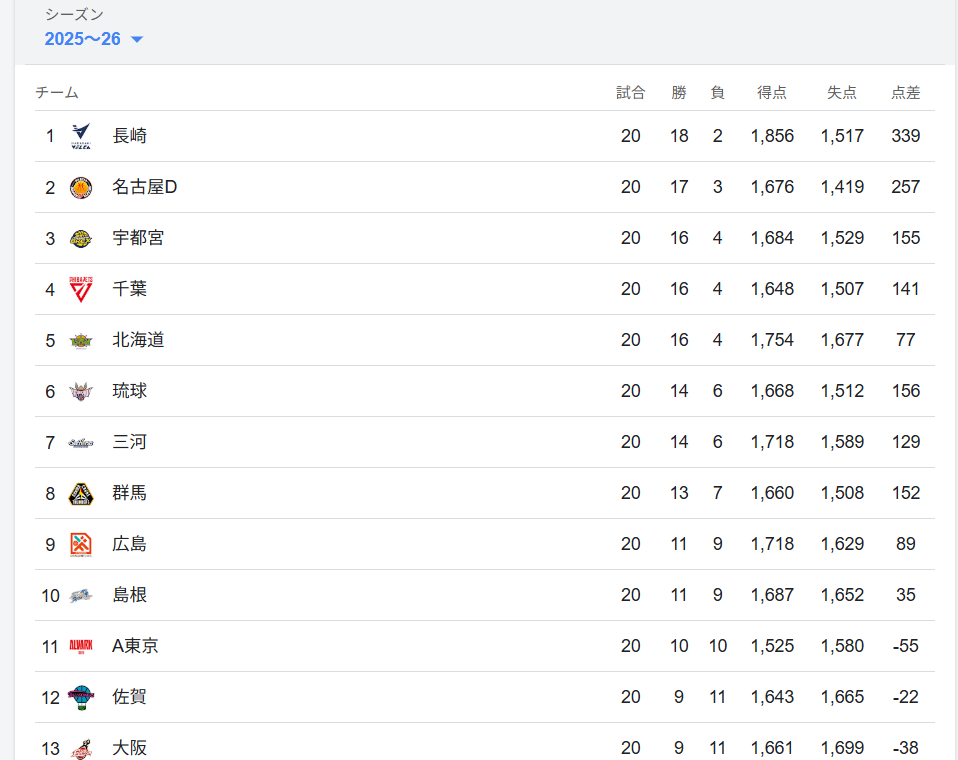Viewport: 958px width, 760px height.
Task: Select the 群馬 team logo icon
Action: (81, 493)
